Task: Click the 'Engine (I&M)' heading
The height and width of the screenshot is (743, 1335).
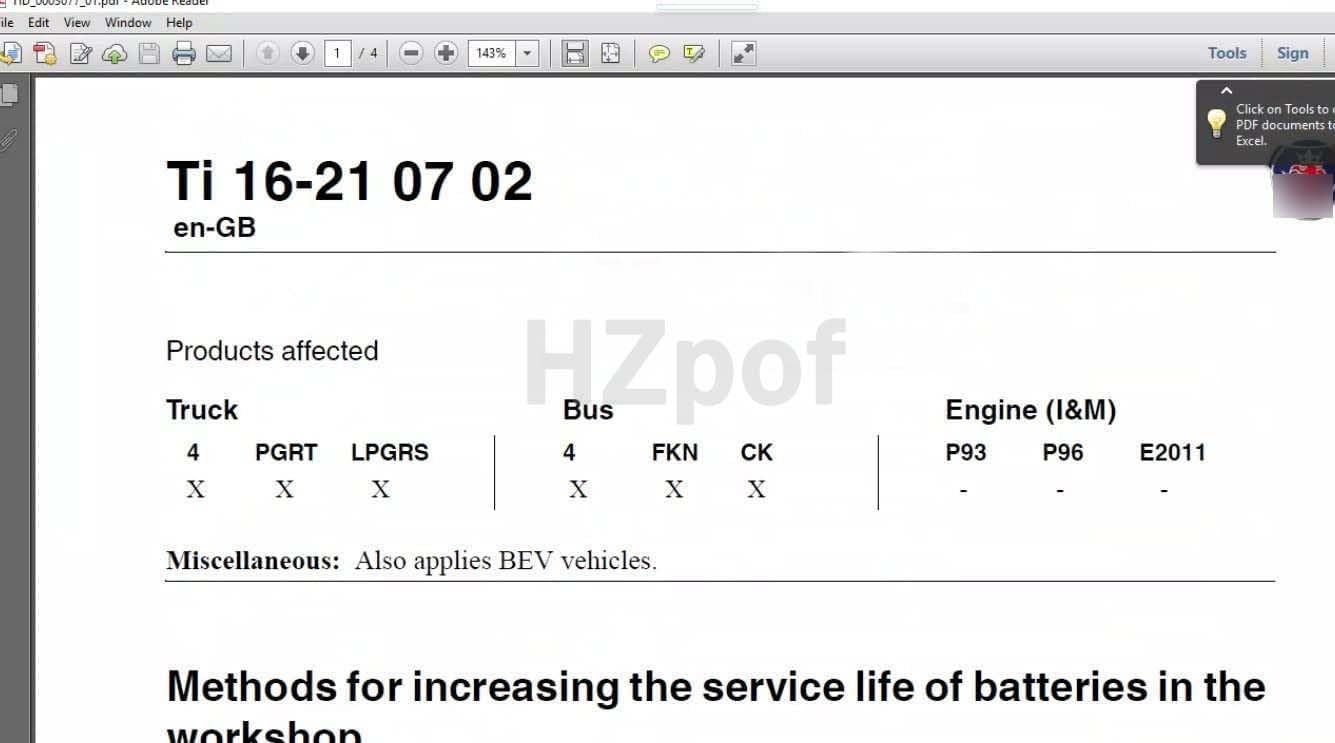Action: point(1031,410)
